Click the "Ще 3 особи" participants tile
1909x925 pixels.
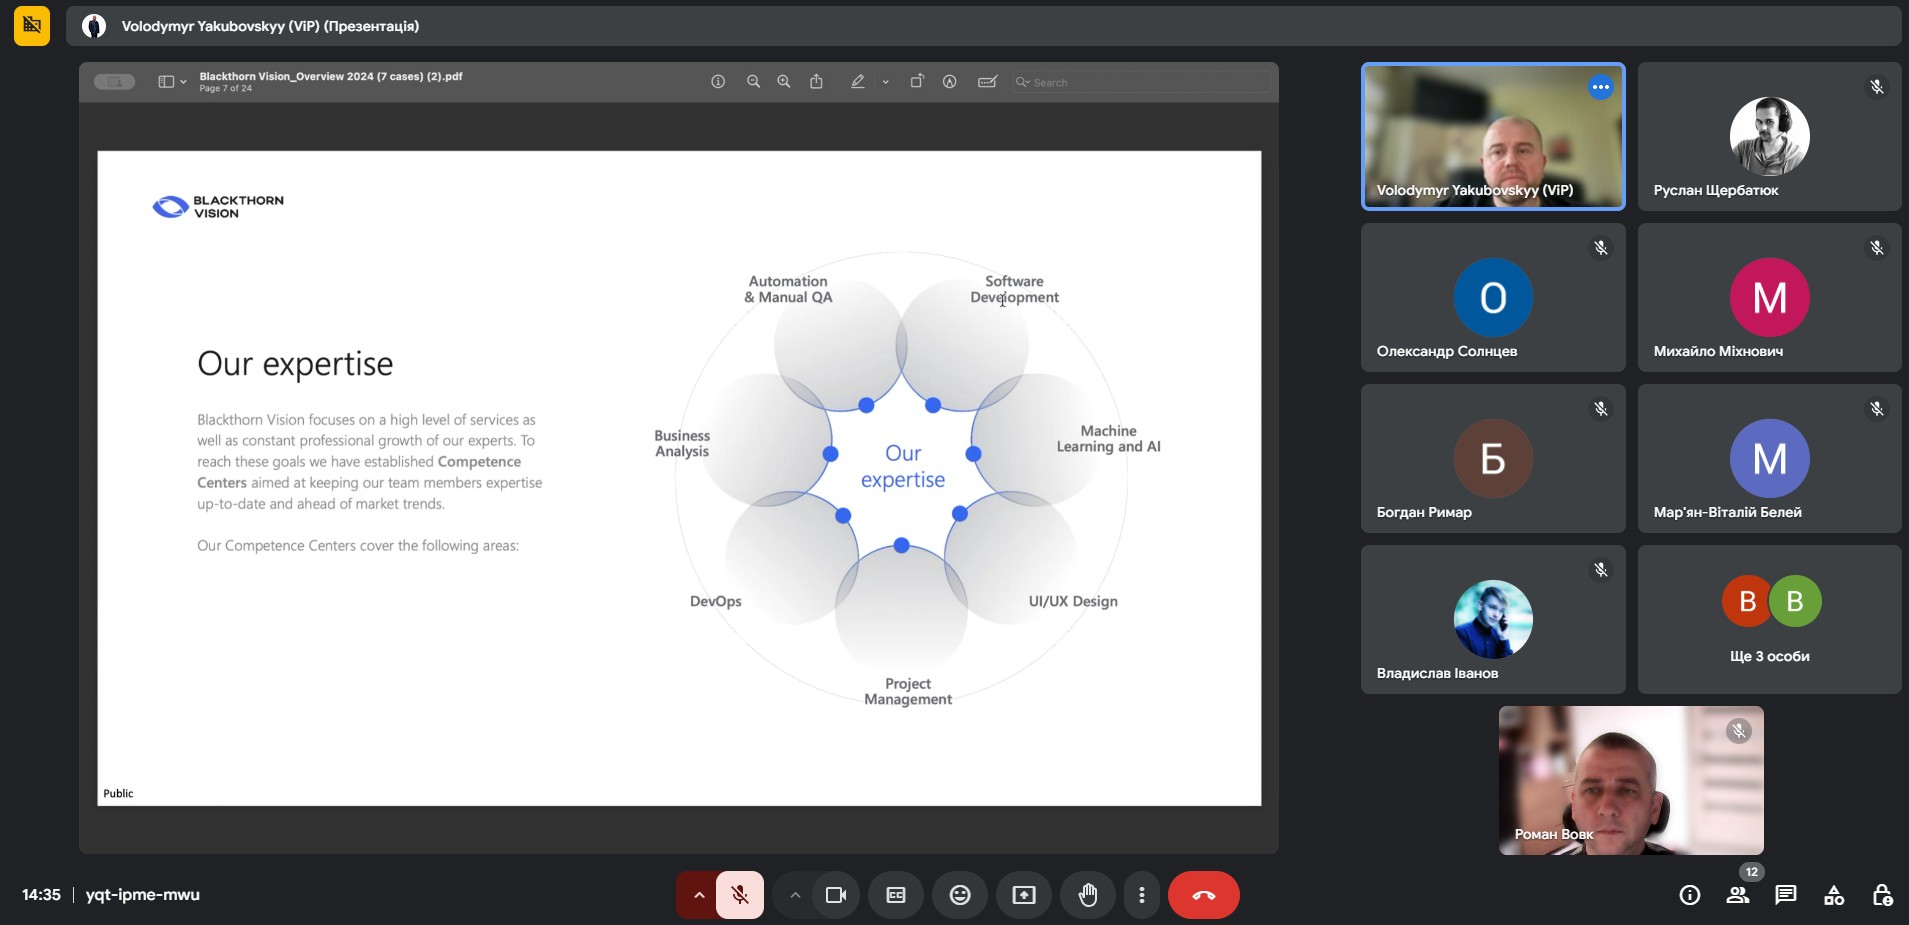tap(1769, 619)
